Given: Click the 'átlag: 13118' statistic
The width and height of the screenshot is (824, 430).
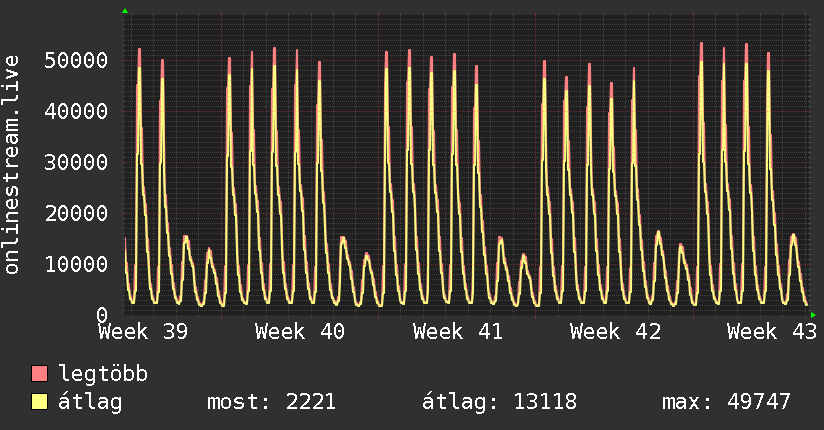Looking at the screenshot, I should point(499,402).
